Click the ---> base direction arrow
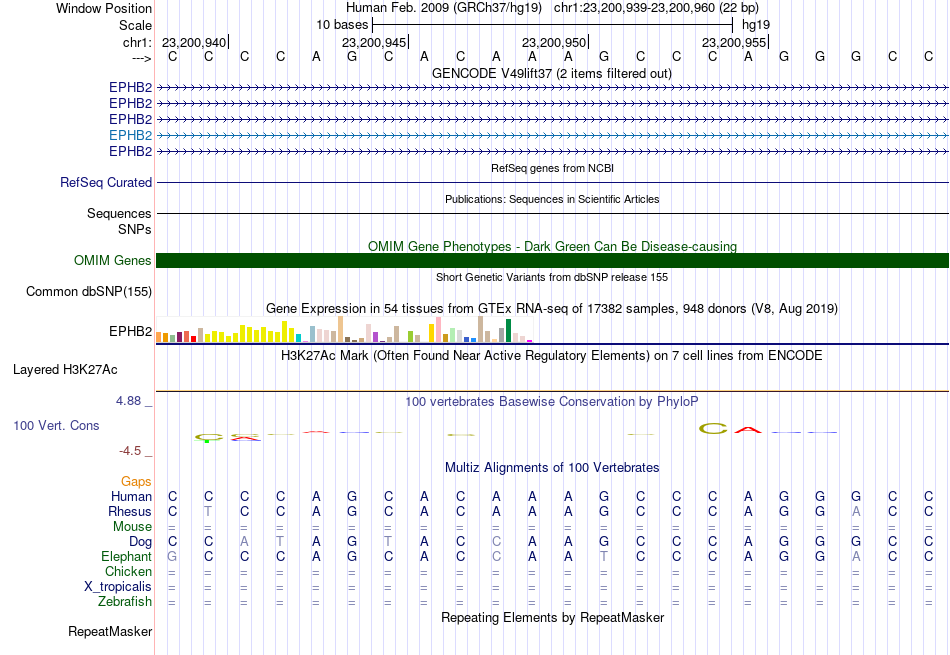 pyautogui.click(x=141, y=58)
